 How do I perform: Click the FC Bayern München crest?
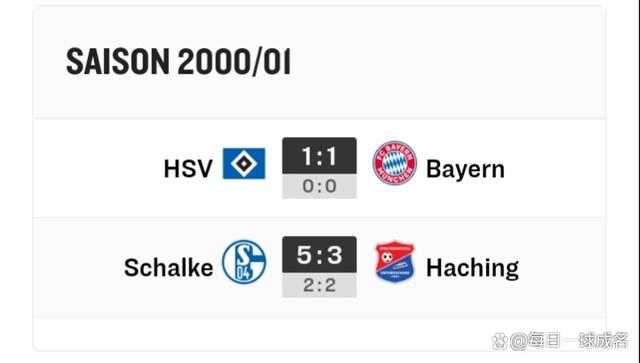pyautogui.click(x=394, y=163)
